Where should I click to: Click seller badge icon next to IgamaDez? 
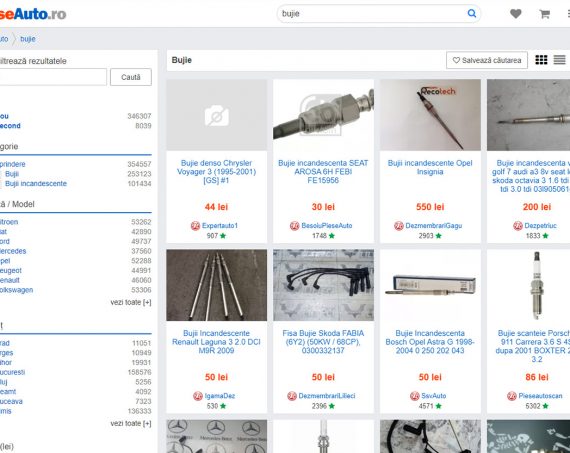click(198, 396)
